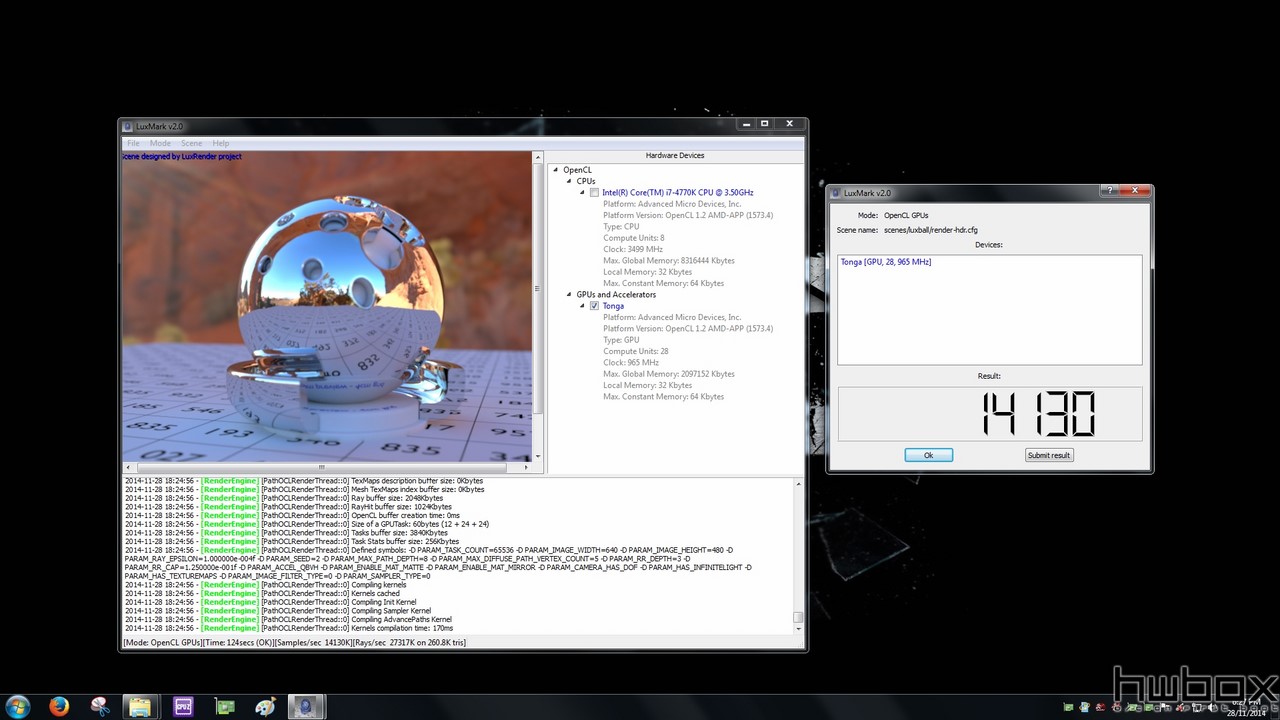The height and width of the screenshot is (720, 1280).
Task: Click the LuxMark main window title icon
Action: [127, 125]
